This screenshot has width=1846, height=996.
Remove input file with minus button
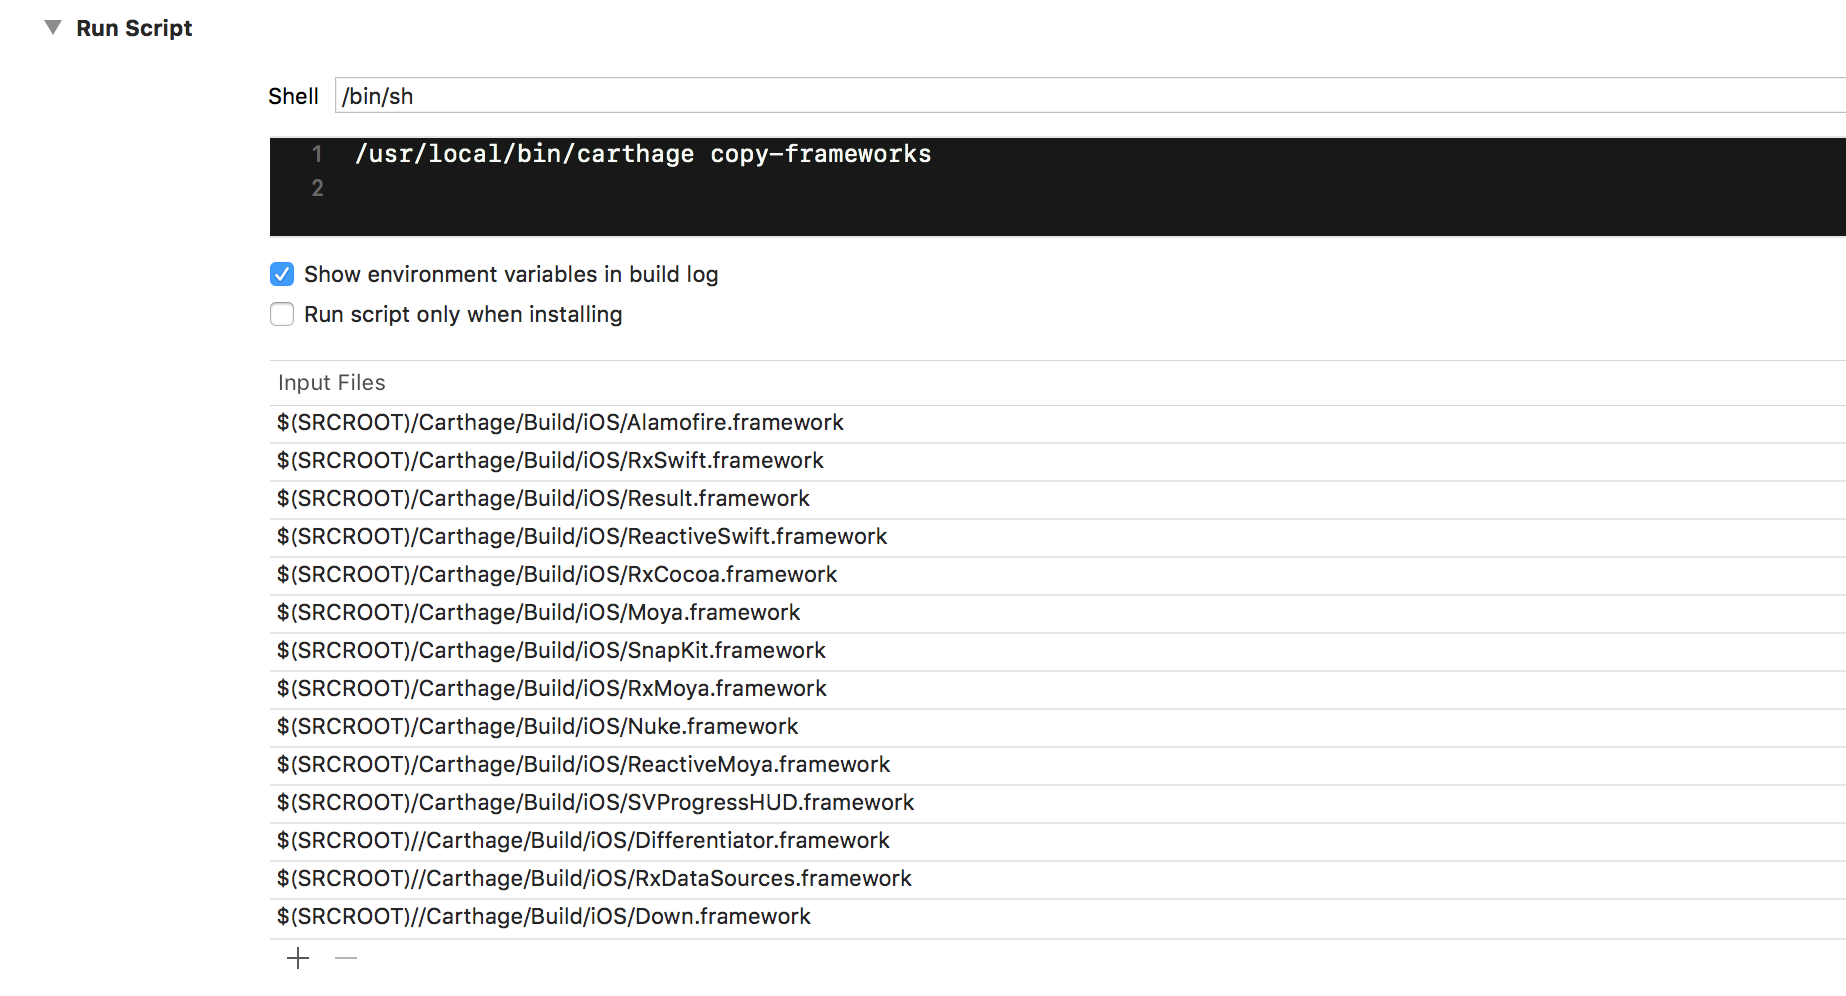coord(346,958)
